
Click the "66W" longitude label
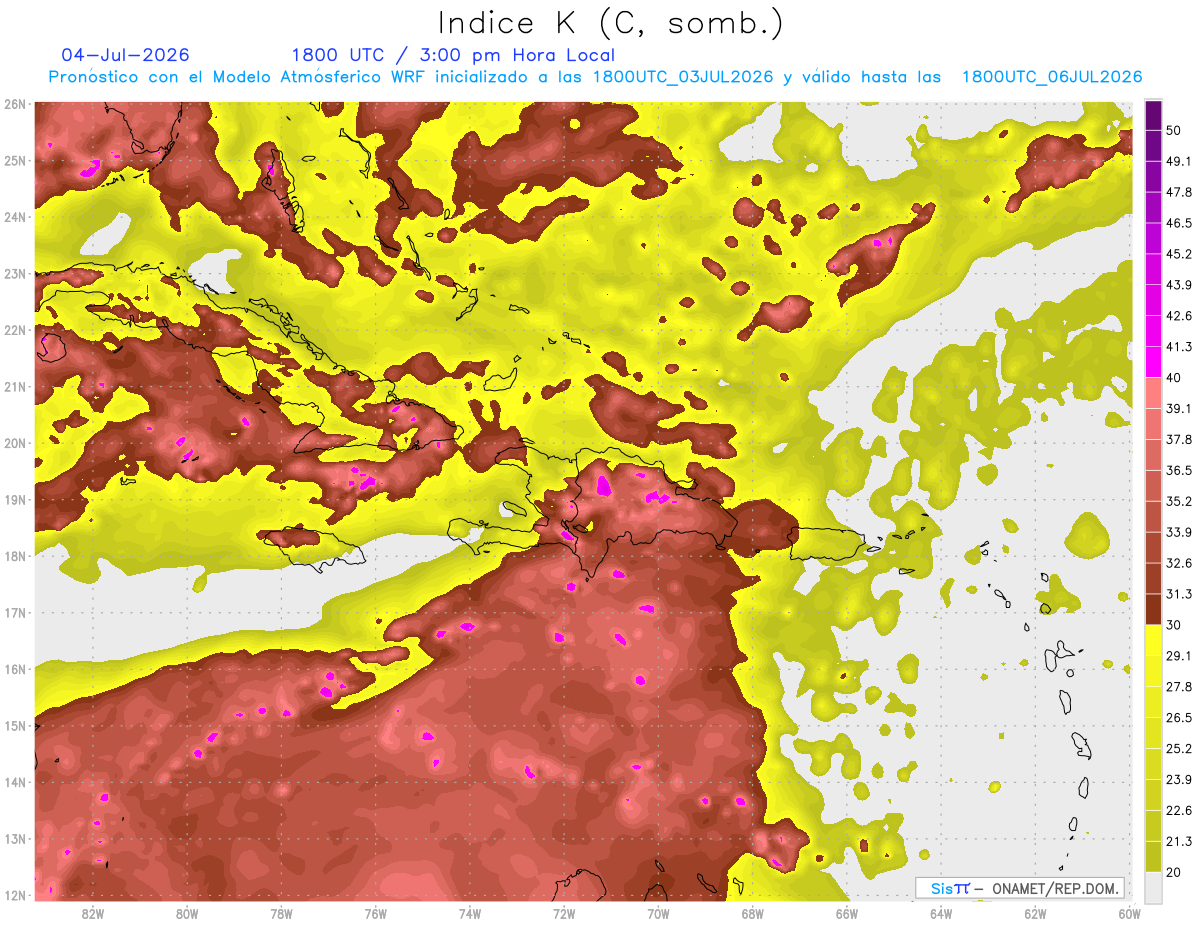tap(846, 913)
